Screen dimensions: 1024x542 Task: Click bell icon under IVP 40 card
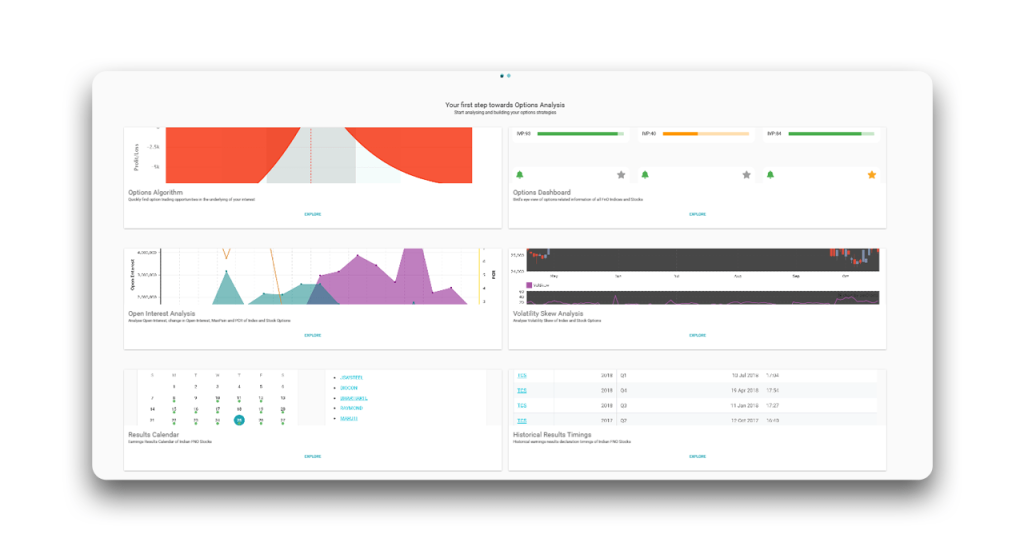click(x=645, y=175)
